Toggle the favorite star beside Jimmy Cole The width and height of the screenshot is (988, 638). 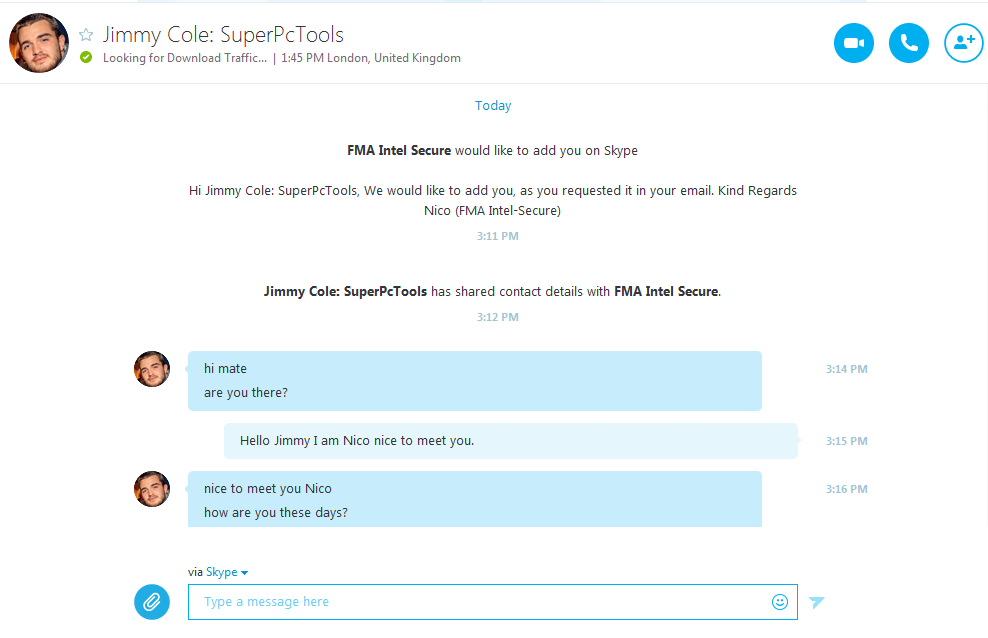pyautogui.click(x=86, y=35)
